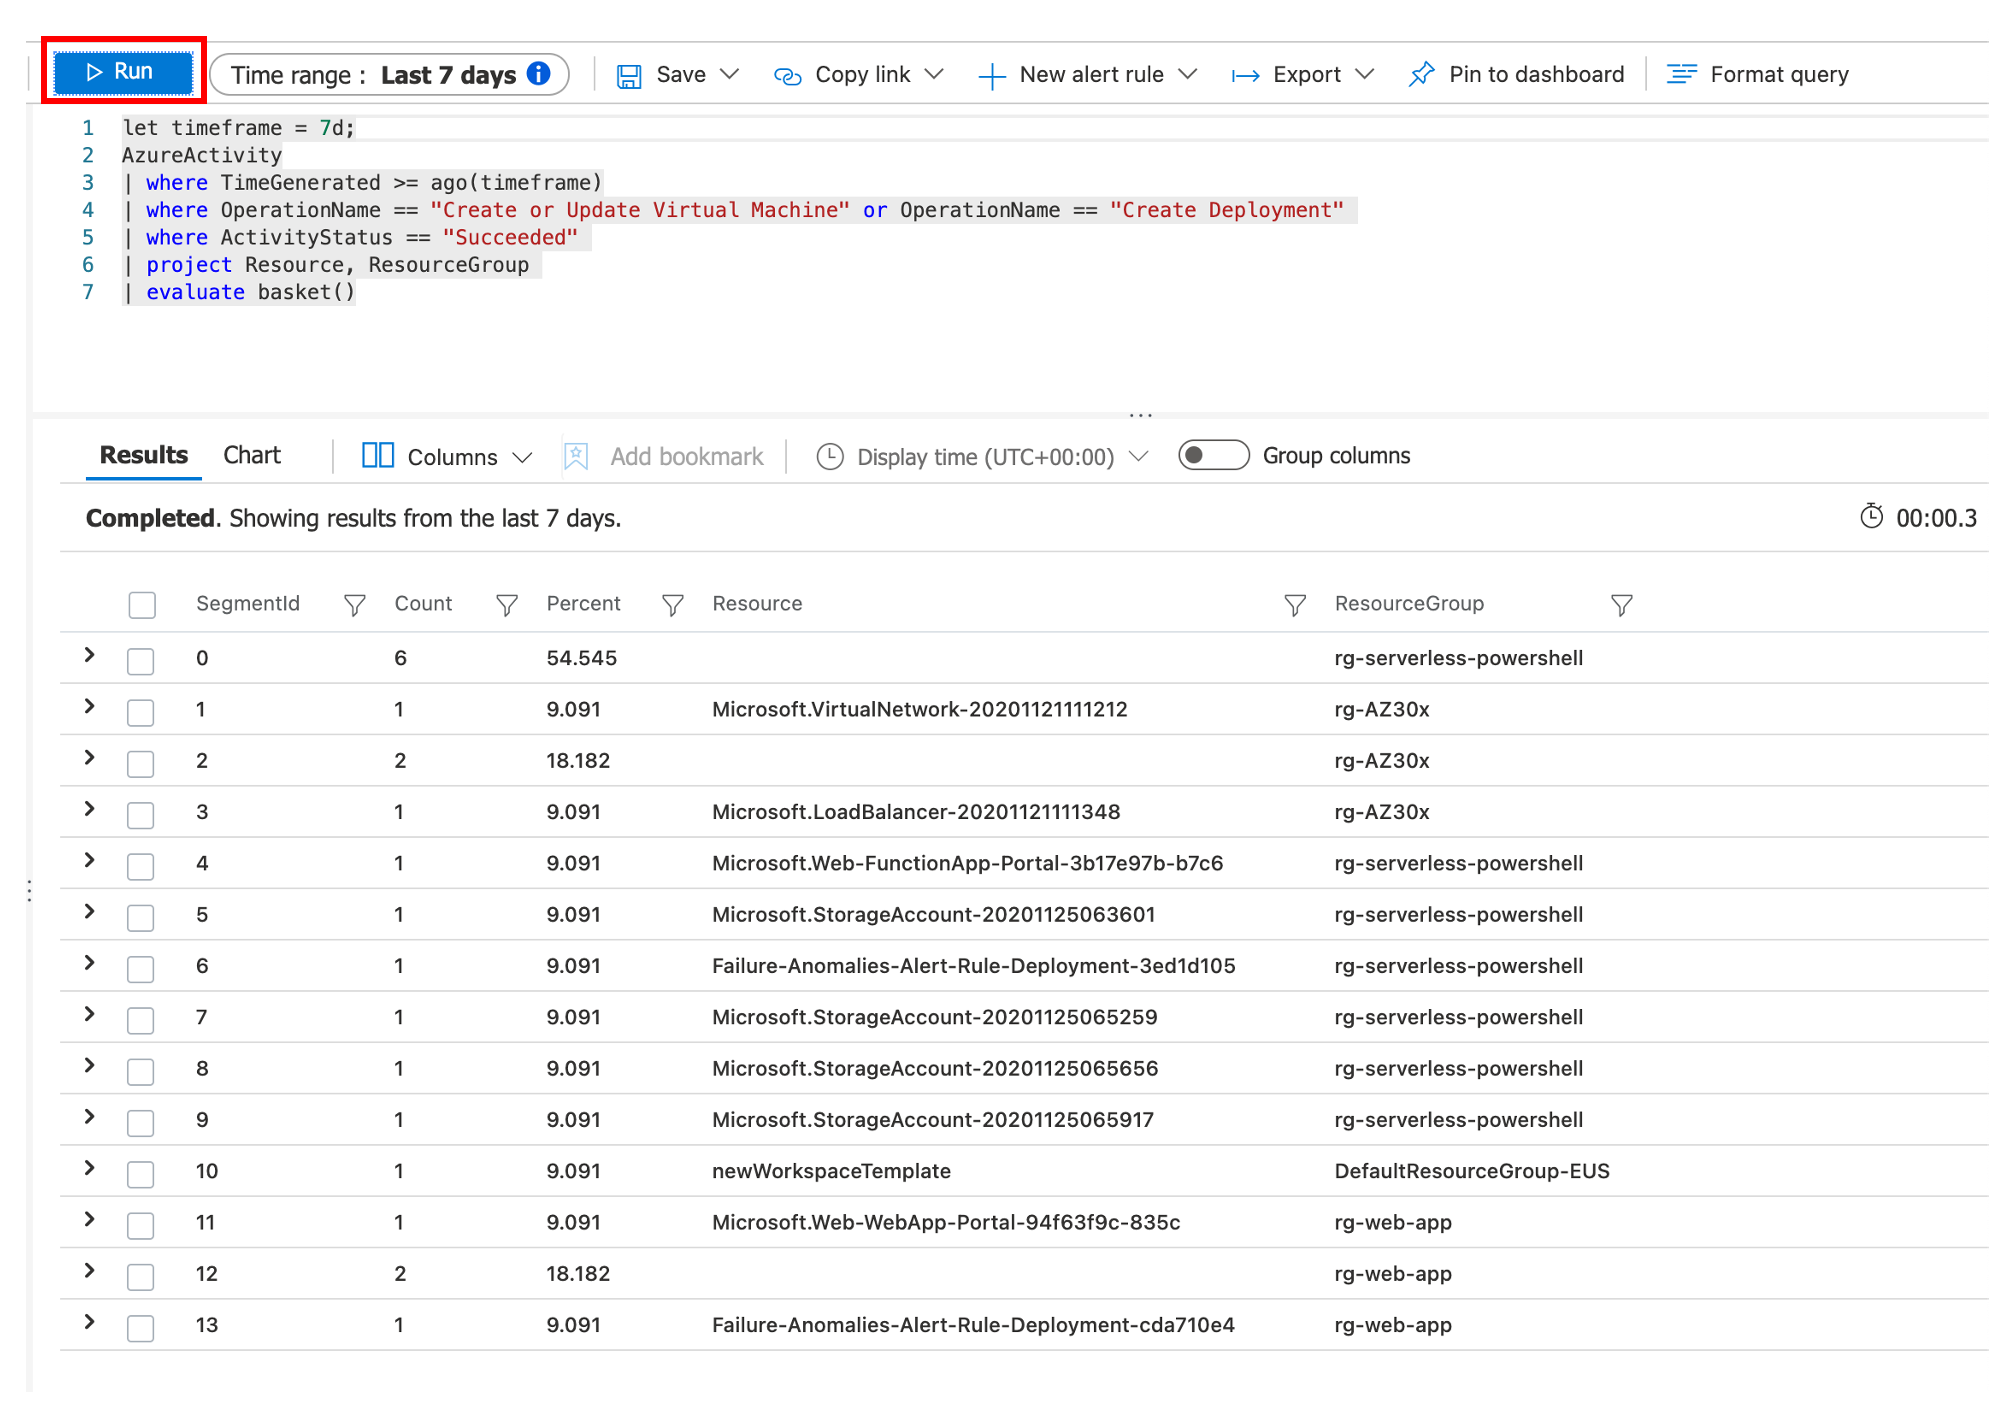Click the Pin to dashboard pin icon
Image resolution: width=2000 pixels, height=1406 pixels.
tap(1420, 75)
